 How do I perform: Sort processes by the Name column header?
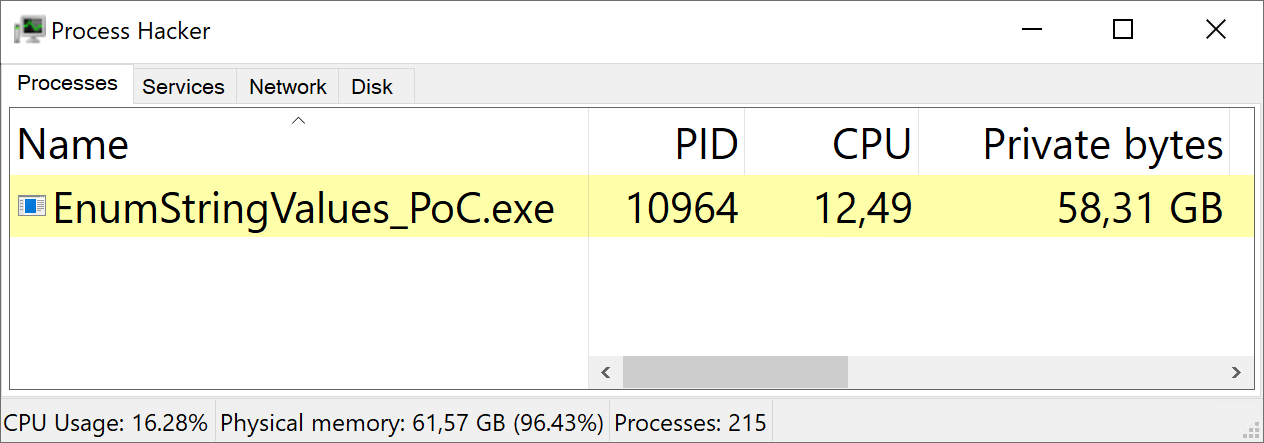[x=73, y=146]
